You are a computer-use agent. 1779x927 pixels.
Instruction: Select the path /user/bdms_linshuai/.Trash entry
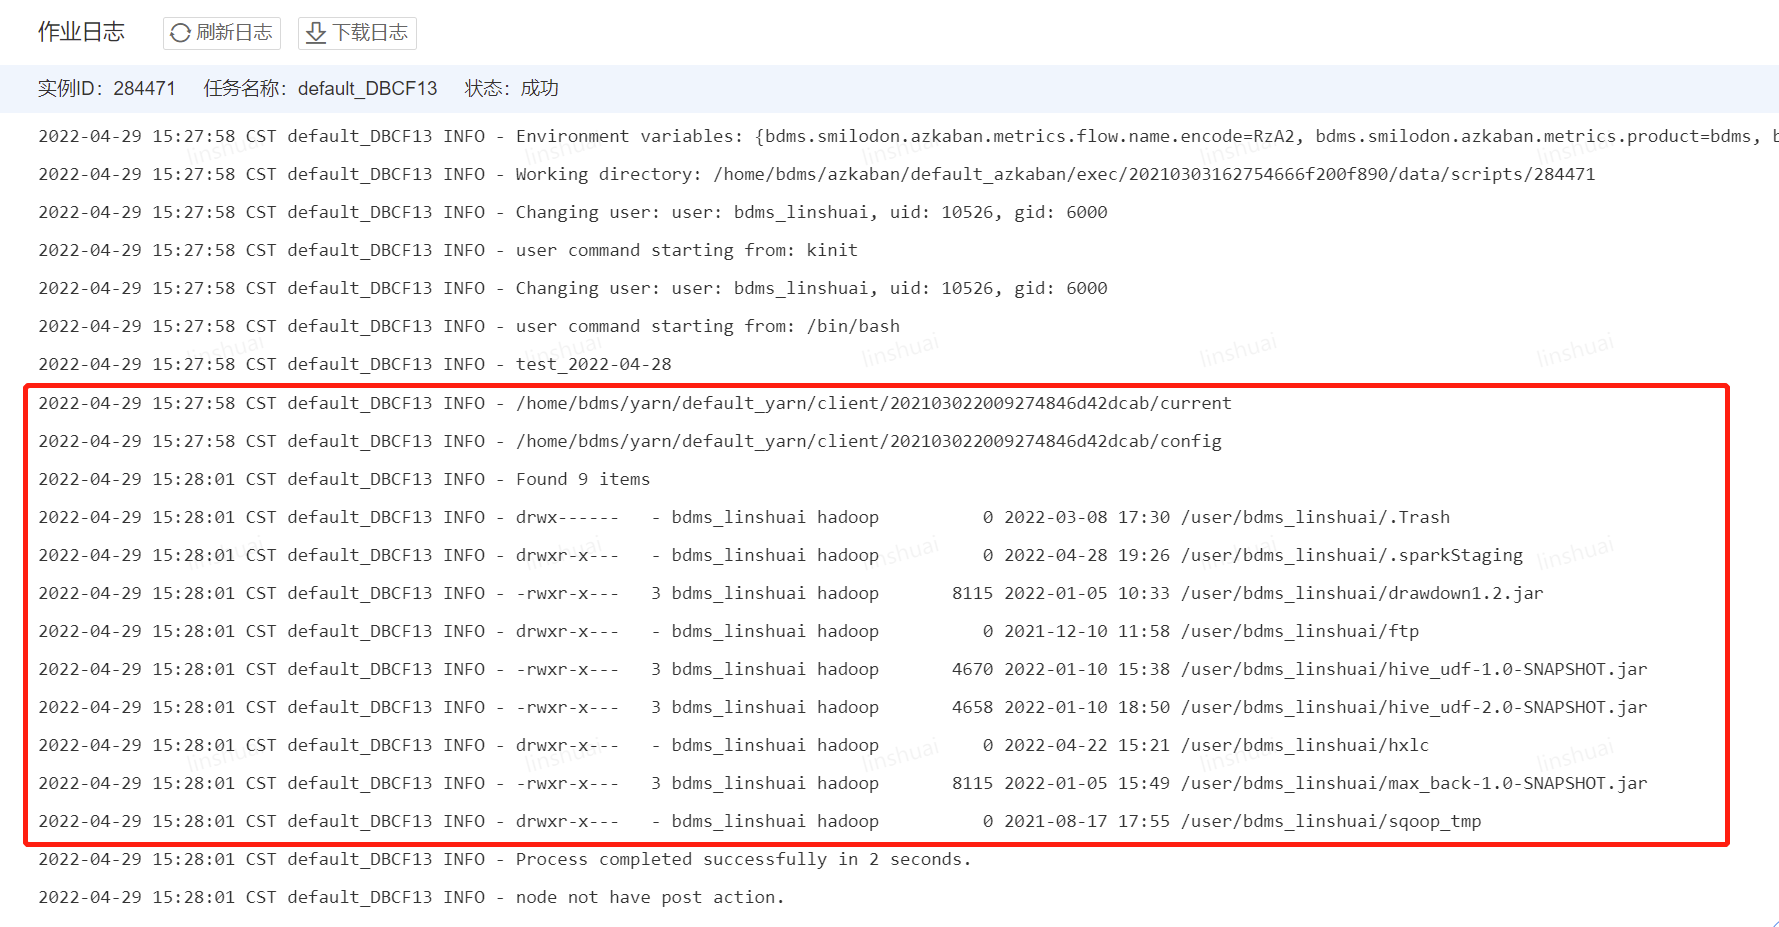click(1313, 517)
